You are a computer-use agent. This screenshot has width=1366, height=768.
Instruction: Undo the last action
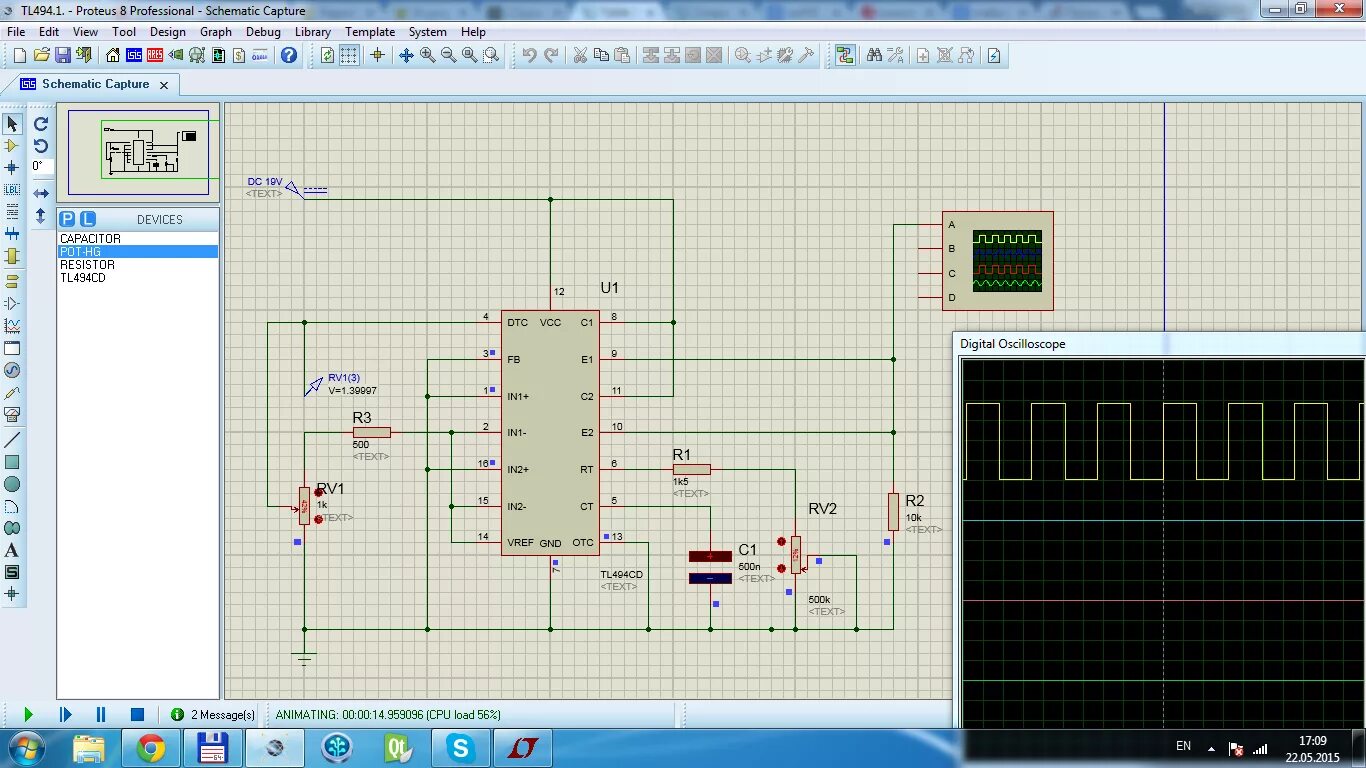point(529,55)
